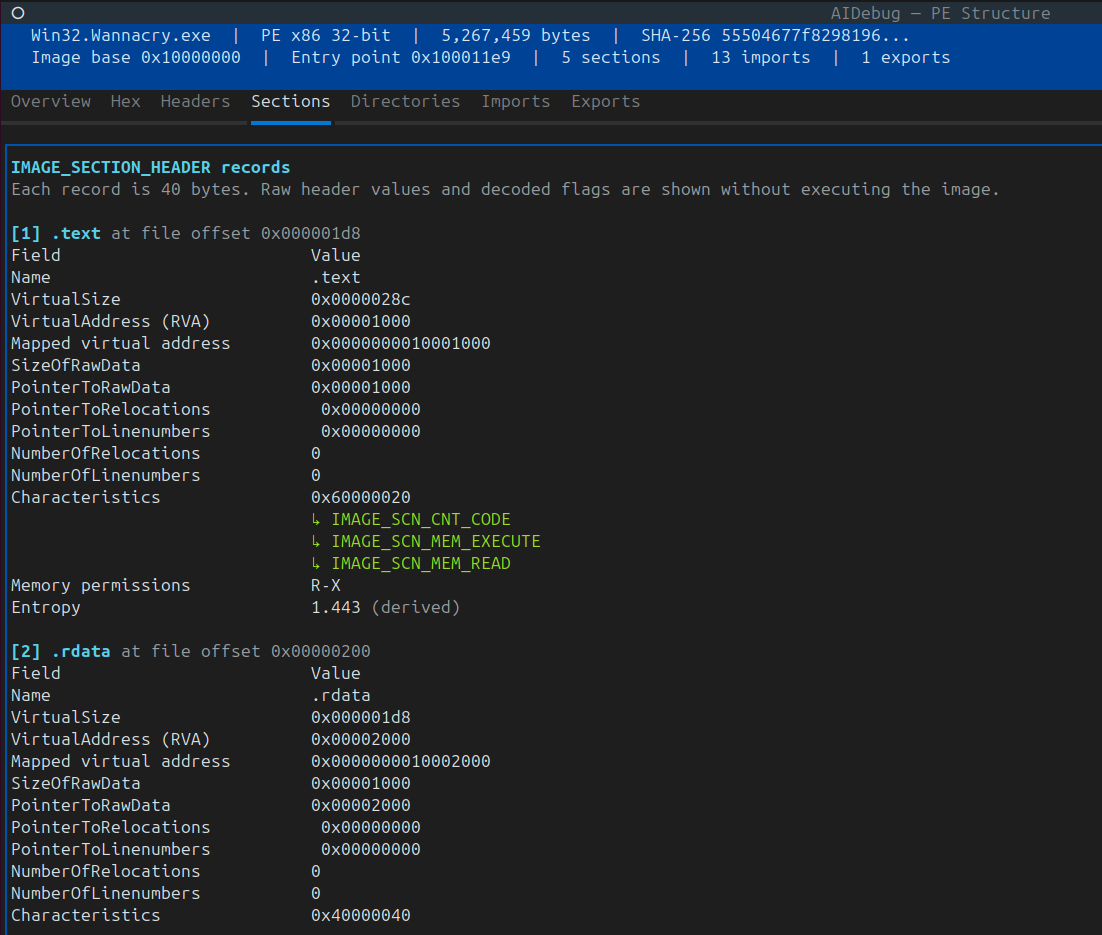Open the Headers tab
1102x935 pixels.
[195, 101]
